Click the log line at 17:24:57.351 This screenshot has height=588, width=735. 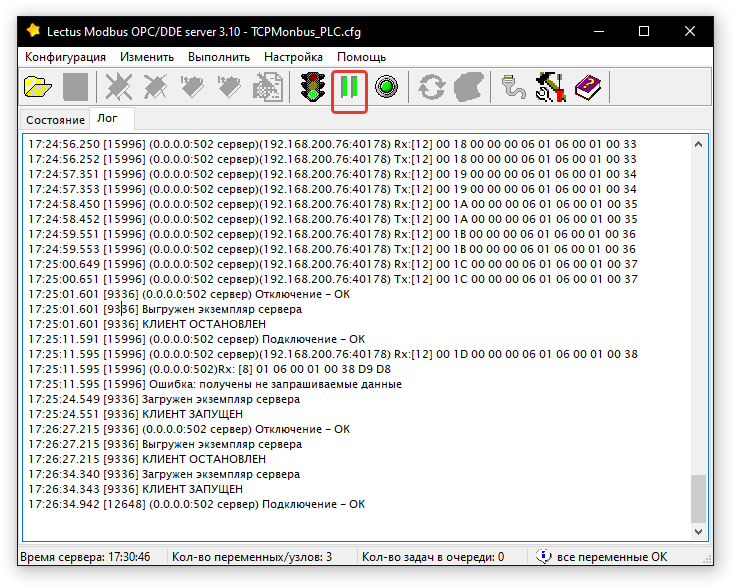click(x=332, y=174)
